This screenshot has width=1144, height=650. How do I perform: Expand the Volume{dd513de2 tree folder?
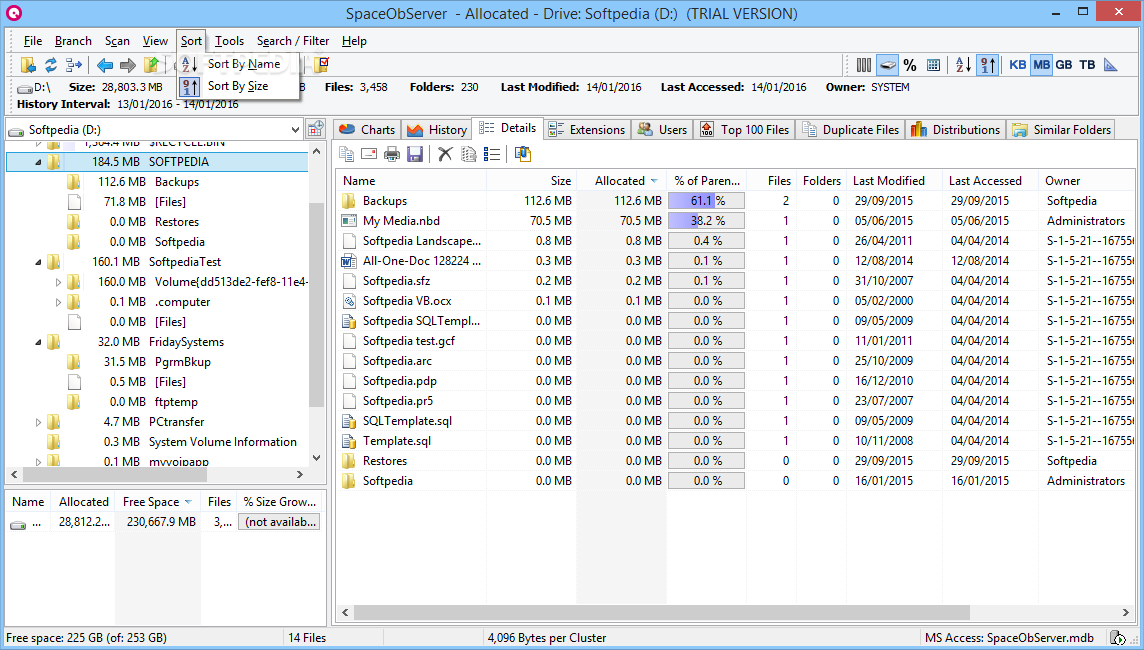tap(58, 282)
